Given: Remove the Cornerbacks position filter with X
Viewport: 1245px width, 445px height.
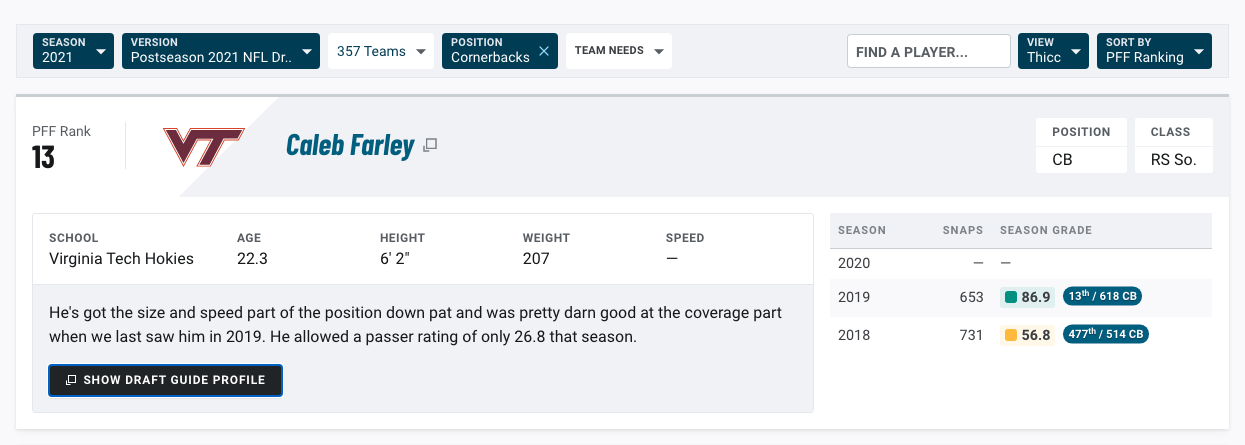Looking at the screenshot, I should pos(544,51).
